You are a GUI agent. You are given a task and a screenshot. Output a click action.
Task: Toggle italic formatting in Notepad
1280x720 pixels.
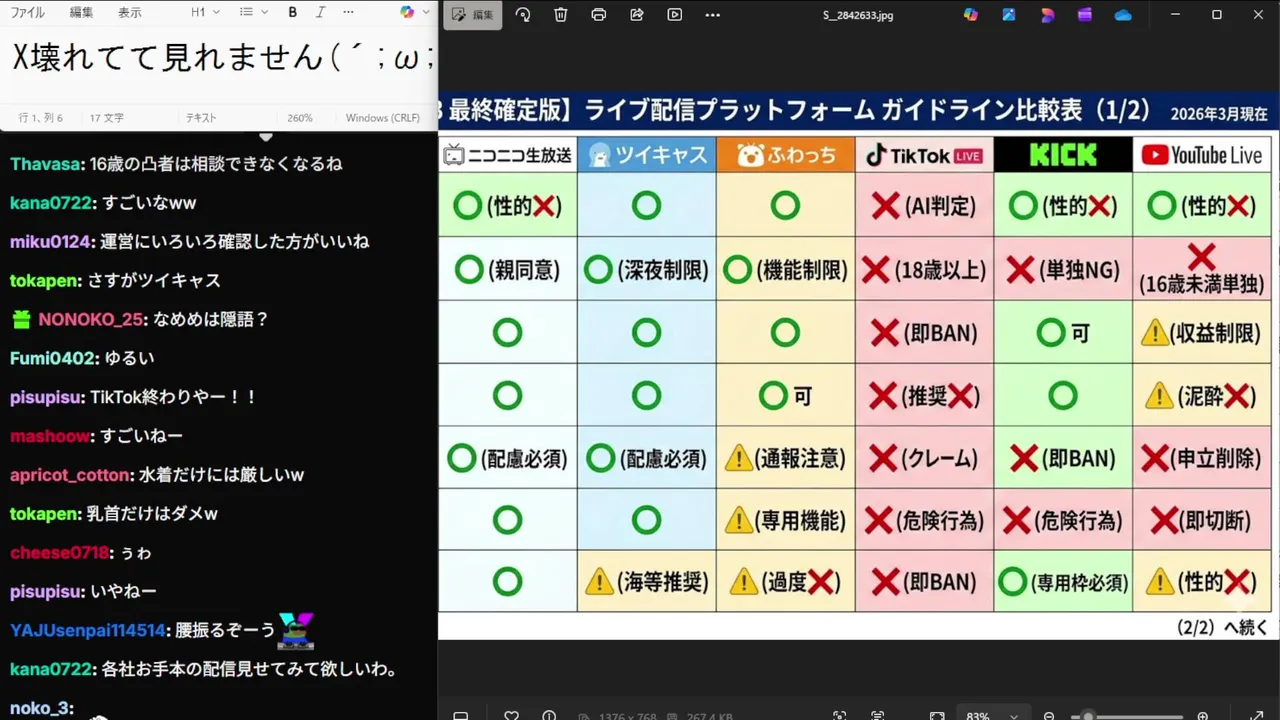pos(320,13)
